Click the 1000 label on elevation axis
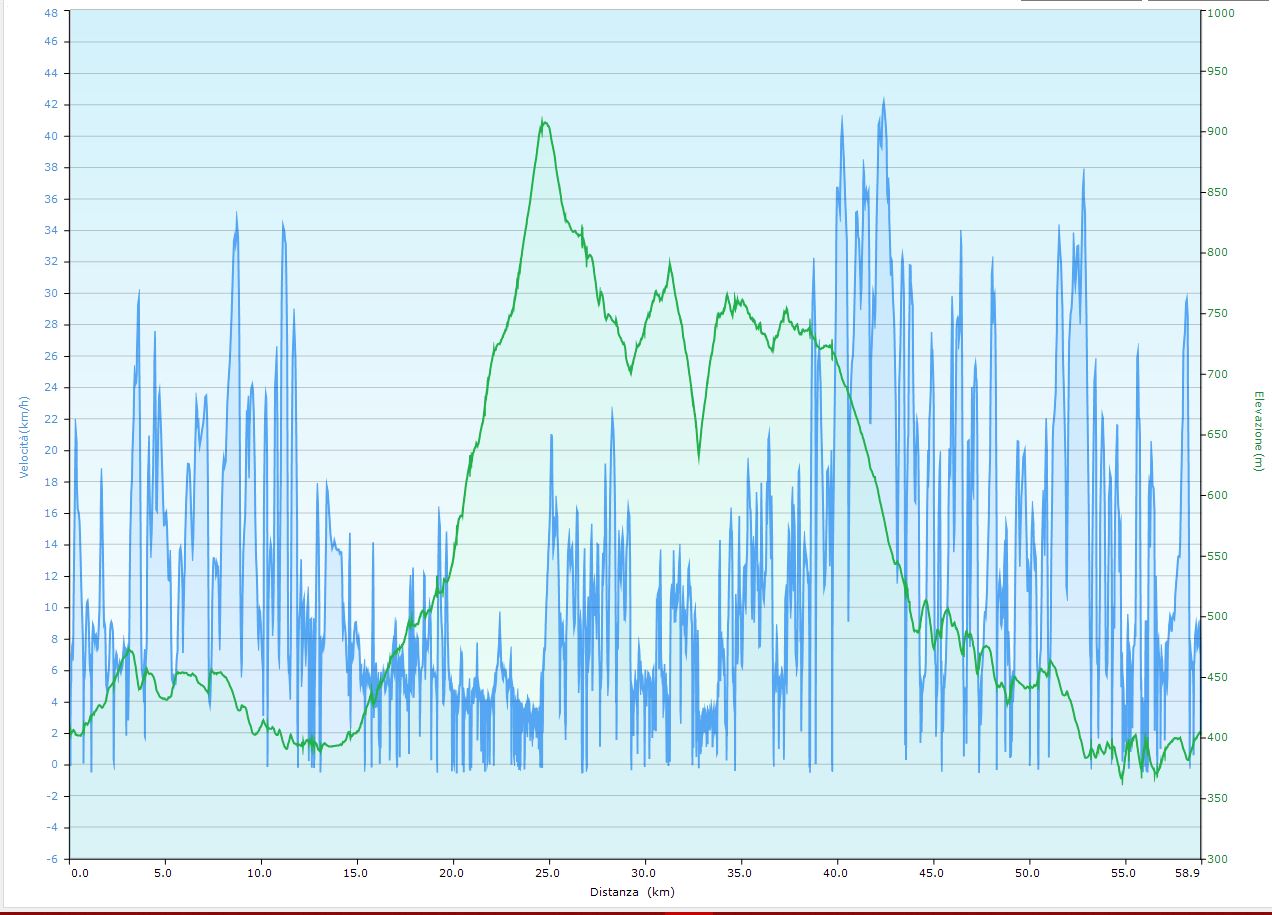Image resolution: width=1272 pixels, height=915 pixels. coord(1221,13)
